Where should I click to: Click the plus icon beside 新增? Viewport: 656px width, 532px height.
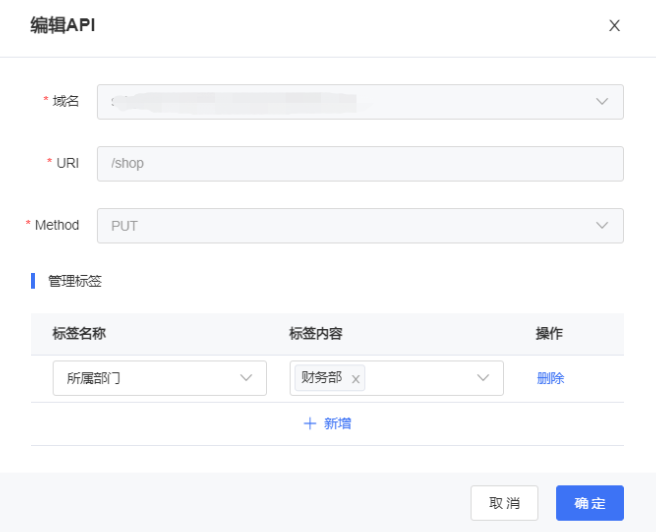click(310, 424)
